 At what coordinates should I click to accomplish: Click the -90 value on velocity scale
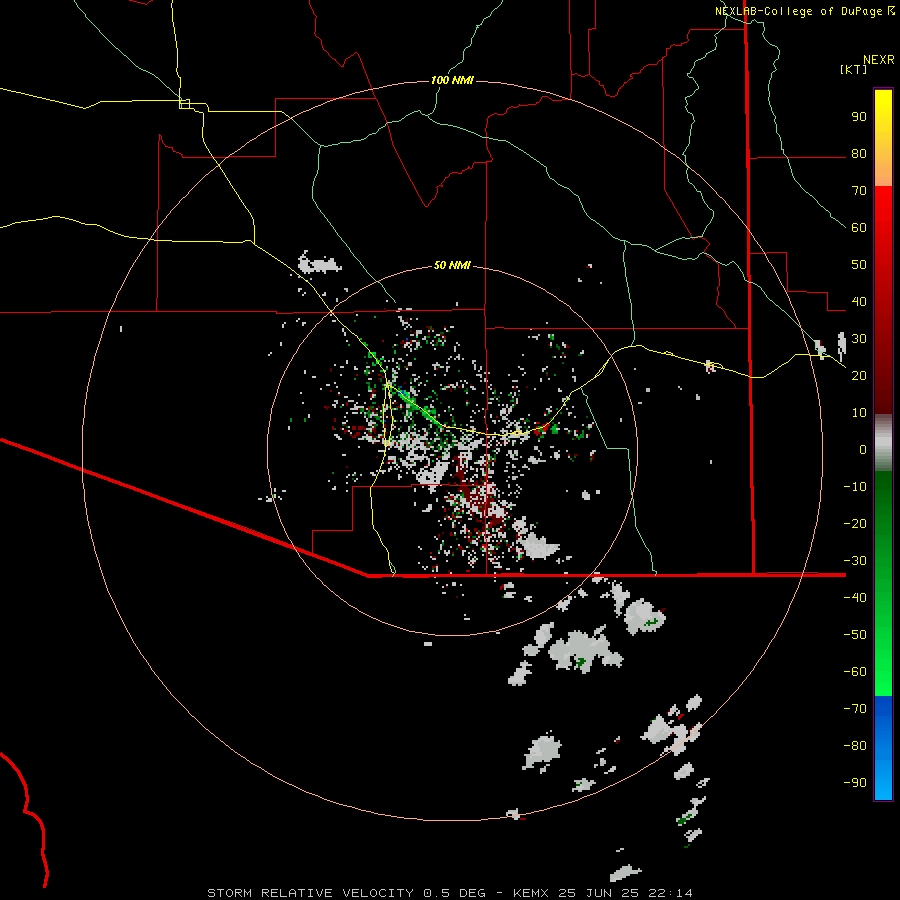855,783
